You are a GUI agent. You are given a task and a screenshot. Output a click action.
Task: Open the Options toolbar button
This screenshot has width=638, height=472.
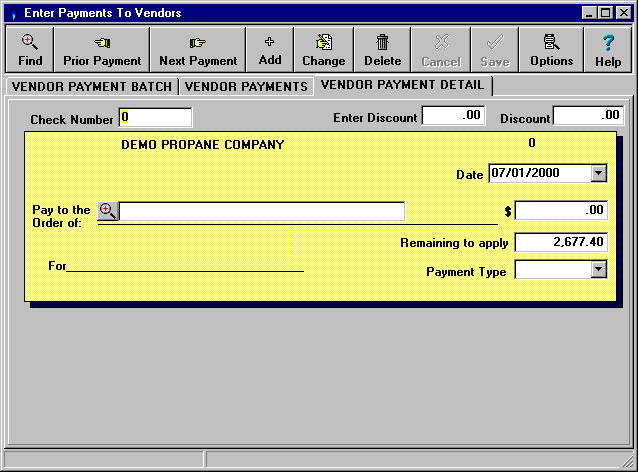point(551,50)
